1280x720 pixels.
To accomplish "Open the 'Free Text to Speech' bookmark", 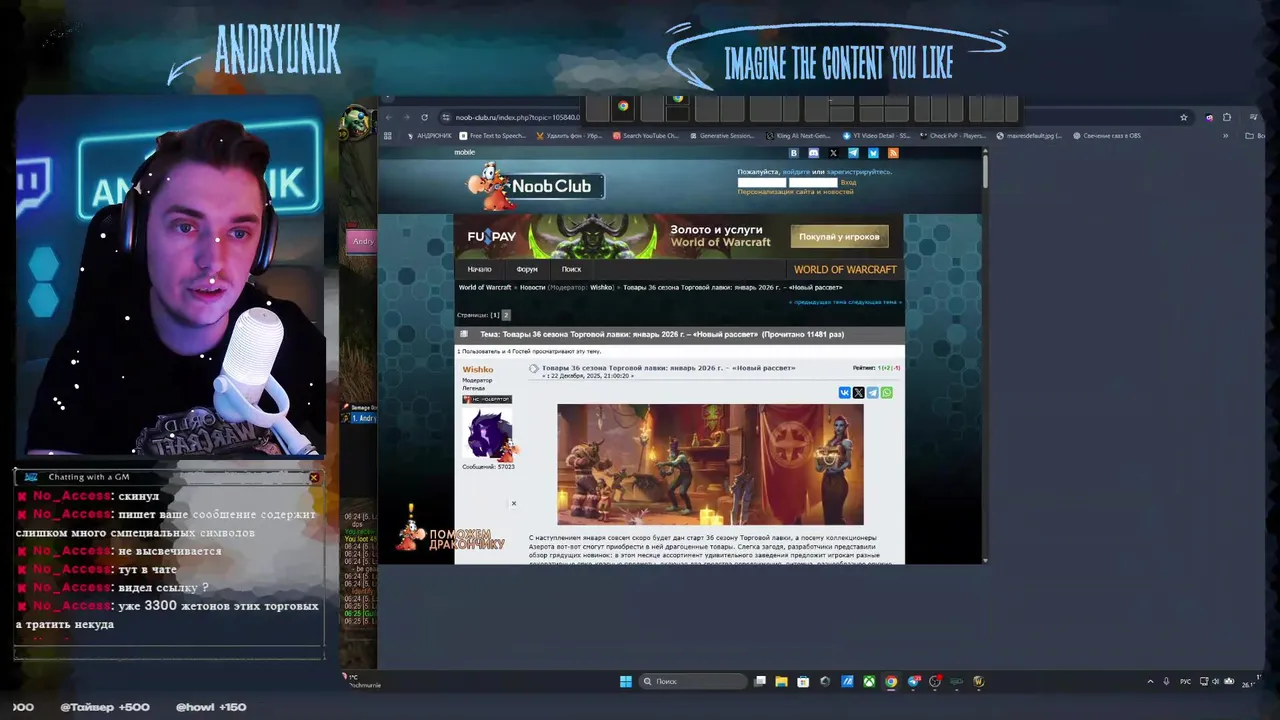I will click(x=492, y=136).
